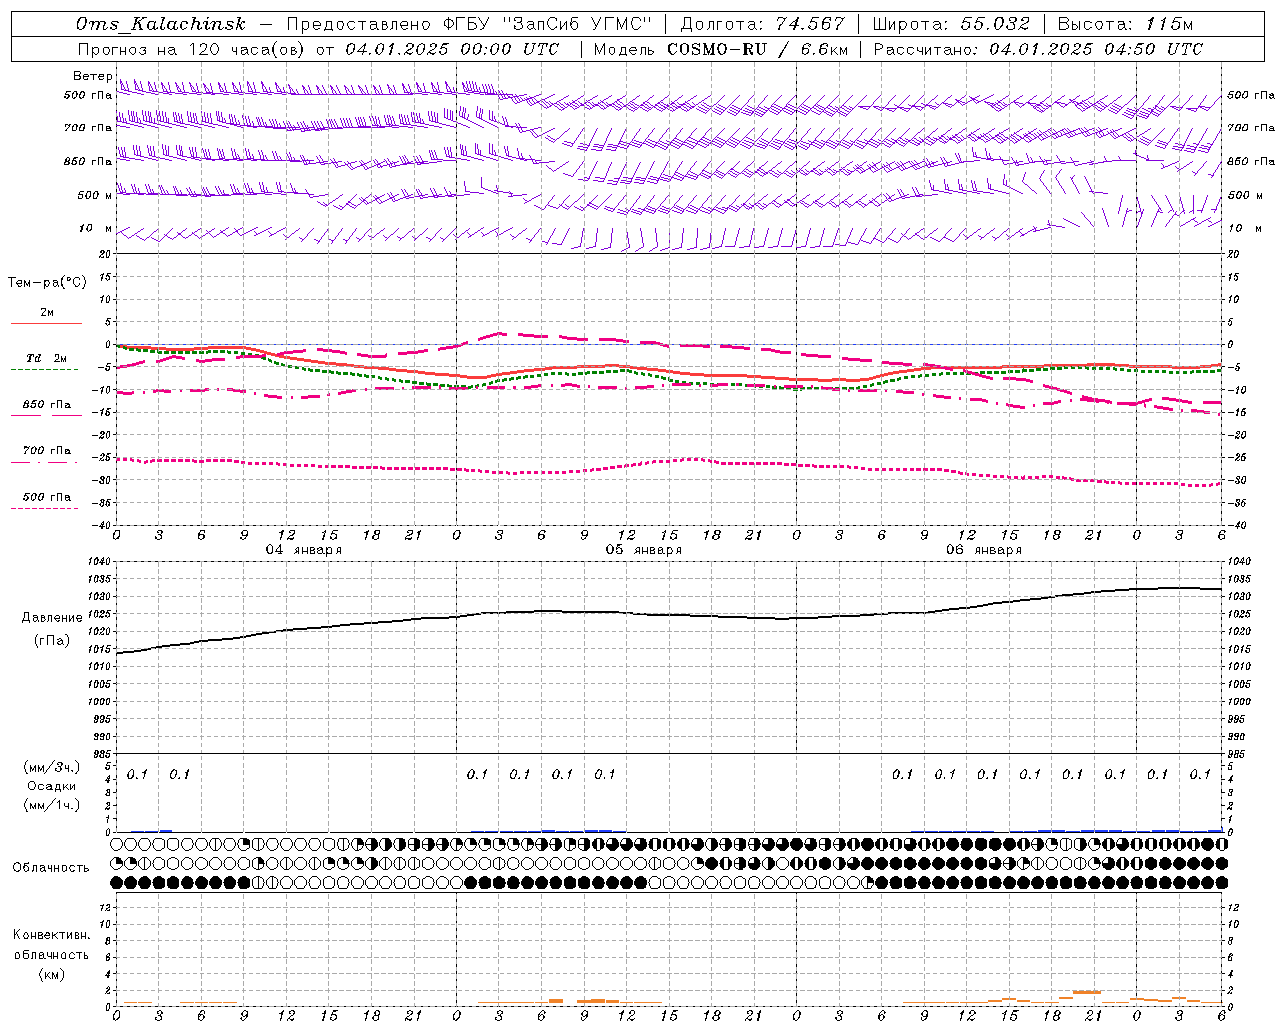Click the 06 января date label
The height and width of the screenshot is (1024, 1280).
983,550
